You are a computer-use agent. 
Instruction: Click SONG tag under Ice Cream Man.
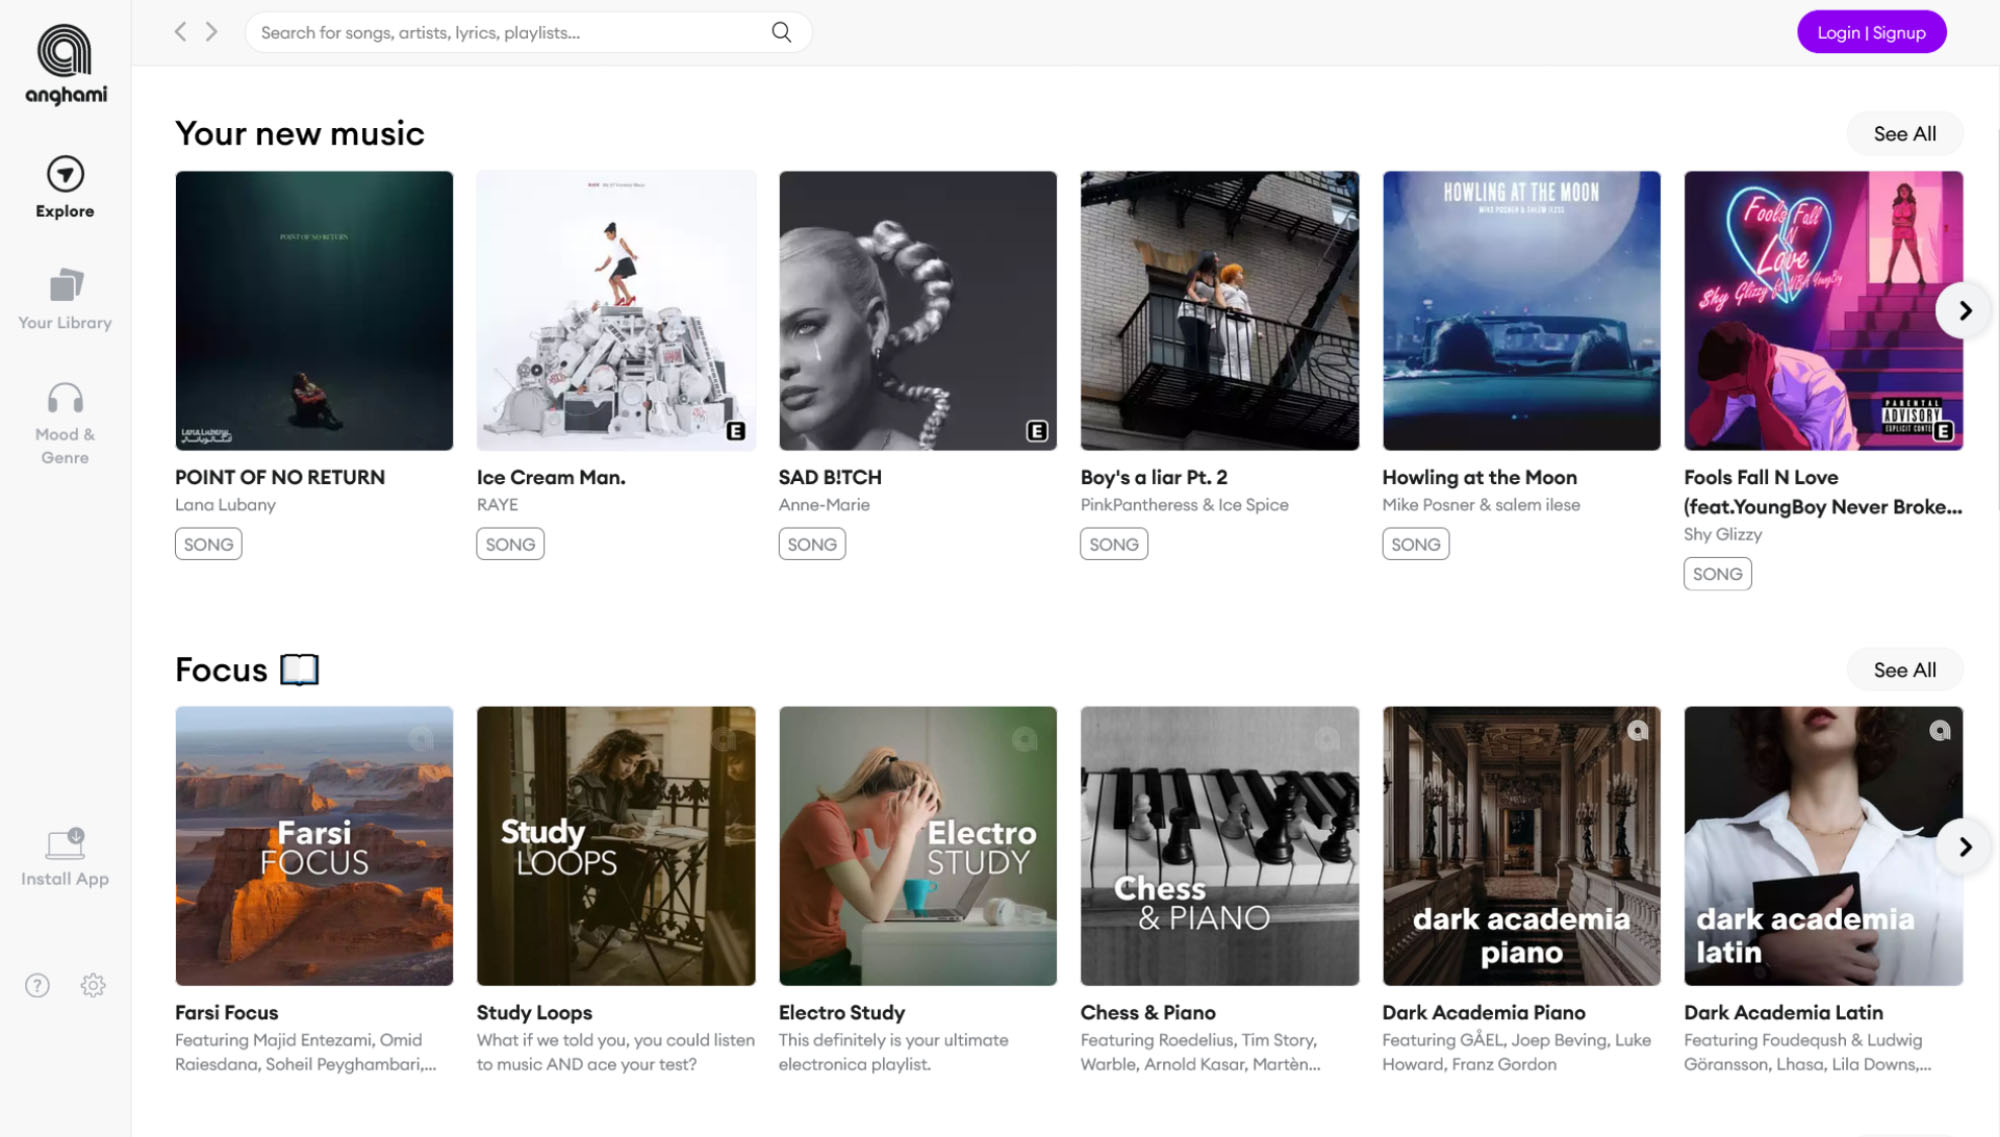click(510, 544)
